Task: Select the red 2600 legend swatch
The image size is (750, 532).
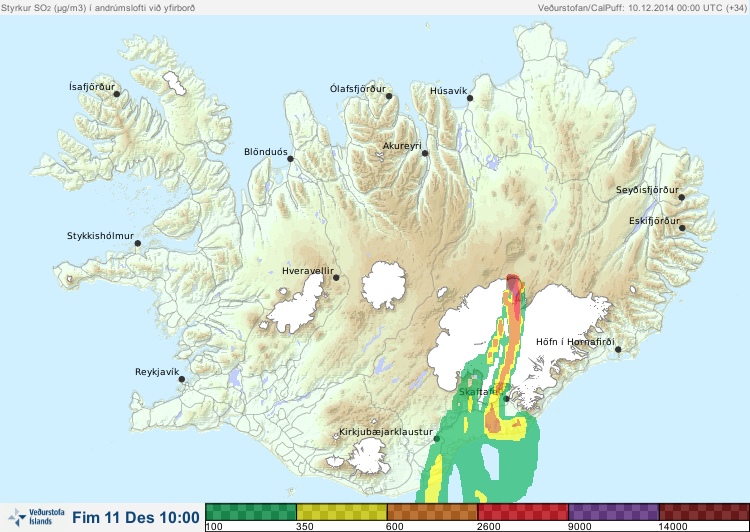Action: pyautogui.click(x=523, y=512)
